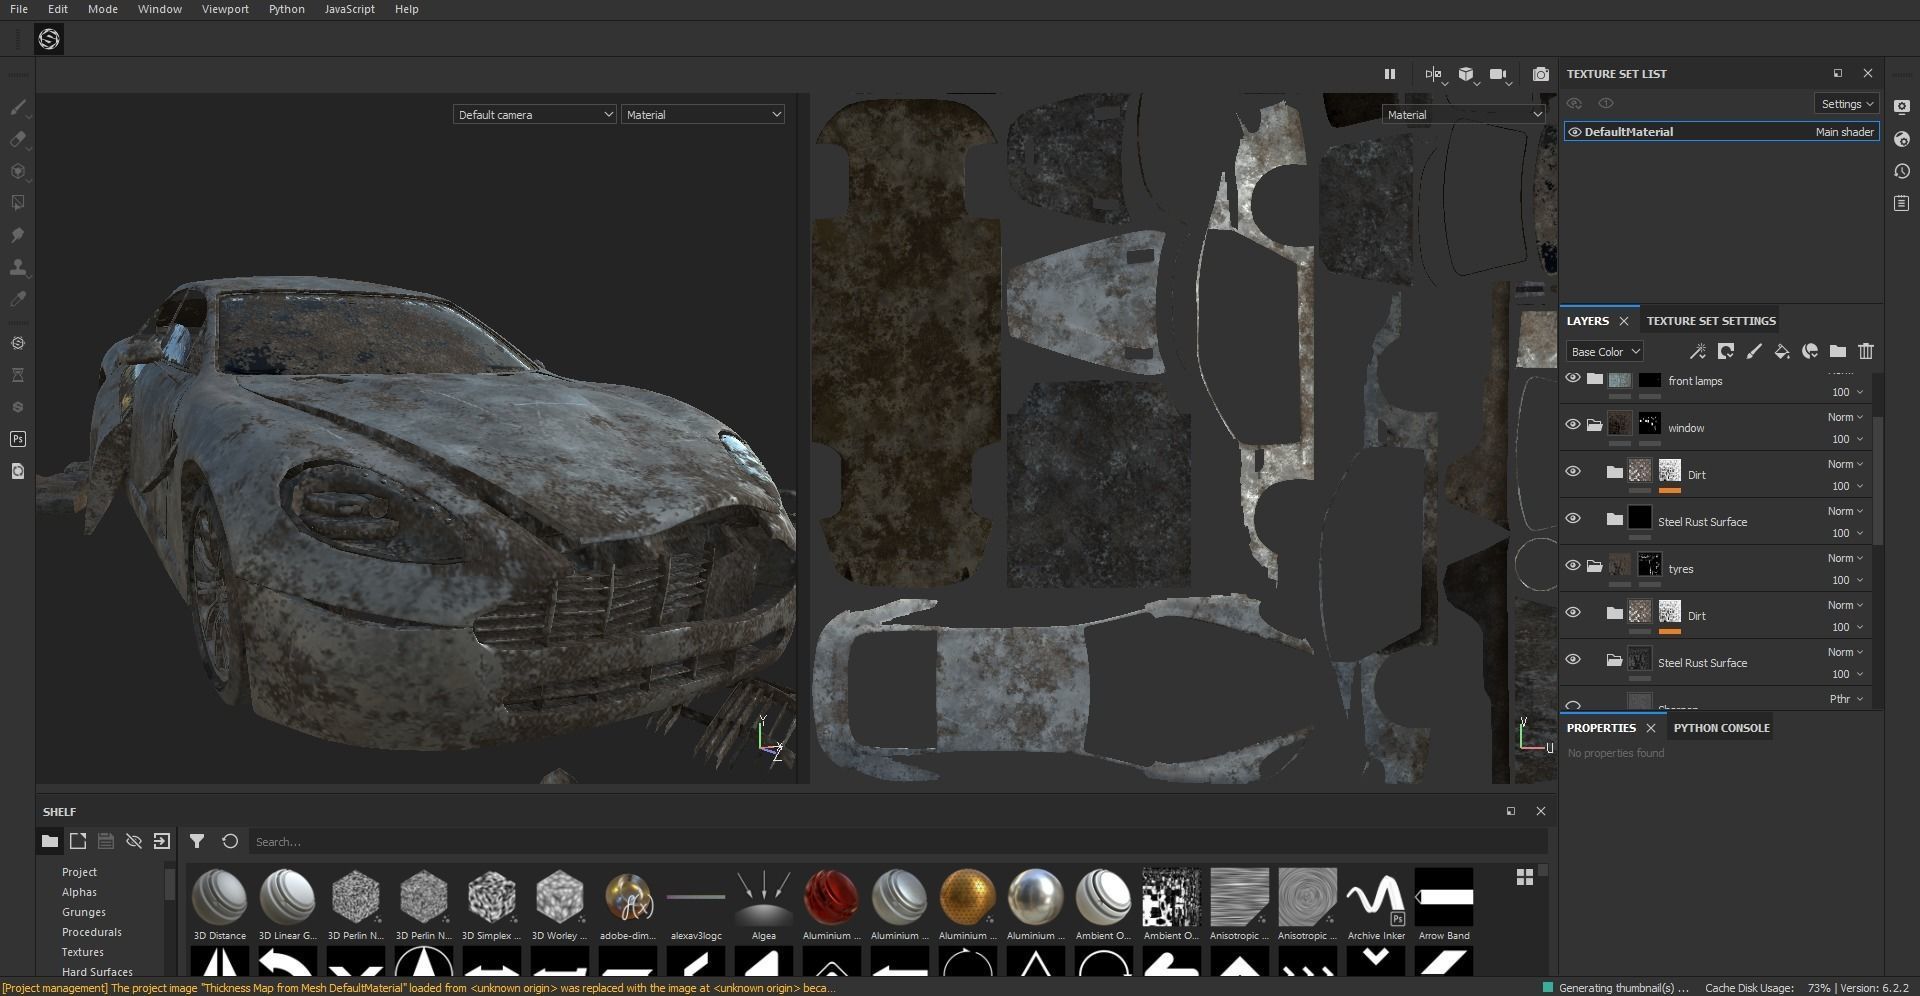Open the Base Color channel dropdown
The image size is (1920, 996).
click(1604, 352)
